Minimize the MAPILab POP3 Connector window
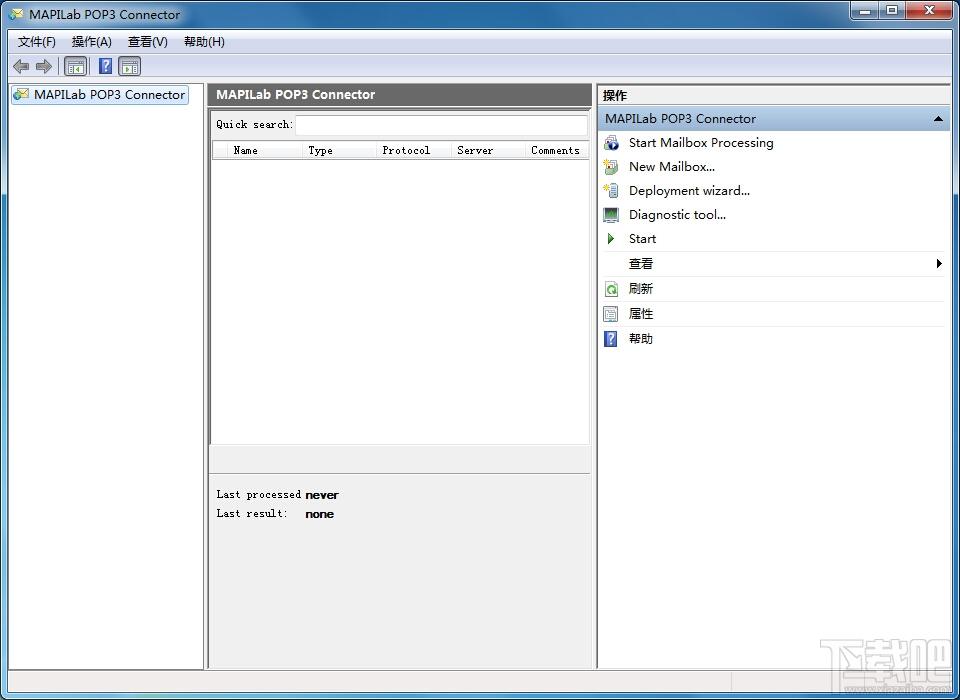This screenshot has width=960, height=700. pos(865,10)
